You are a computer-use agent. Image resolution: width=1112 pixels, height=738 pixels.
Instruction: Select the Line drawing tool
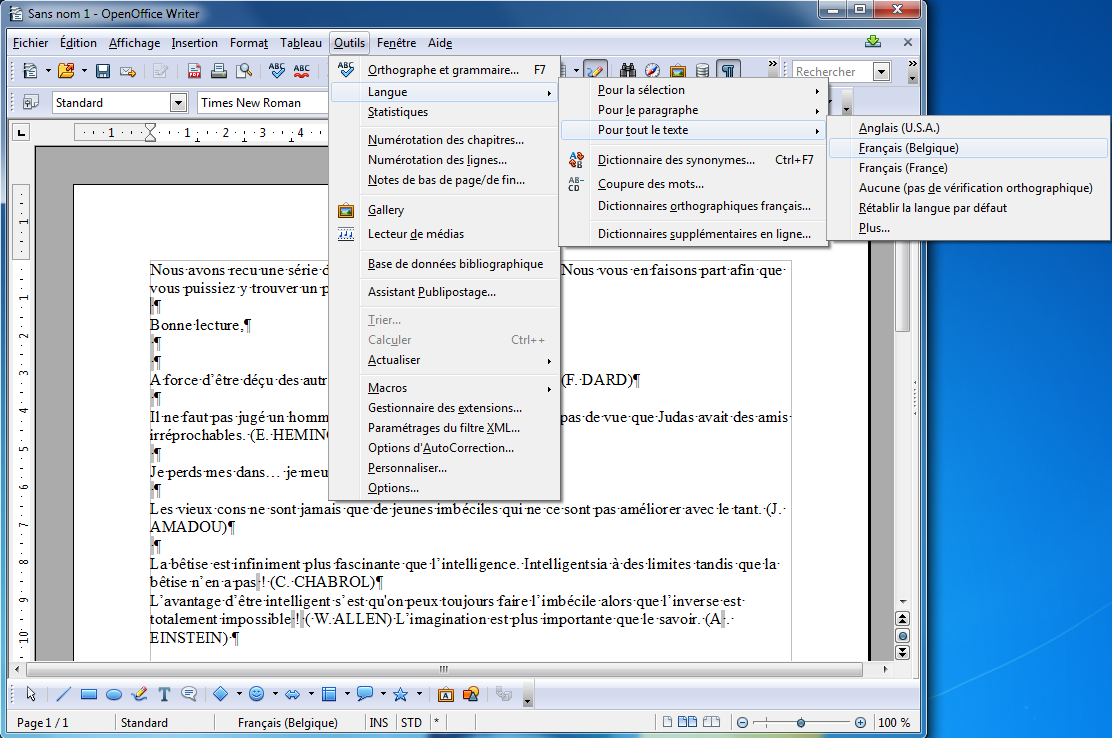pyautogui.click(x=64, y=694)
